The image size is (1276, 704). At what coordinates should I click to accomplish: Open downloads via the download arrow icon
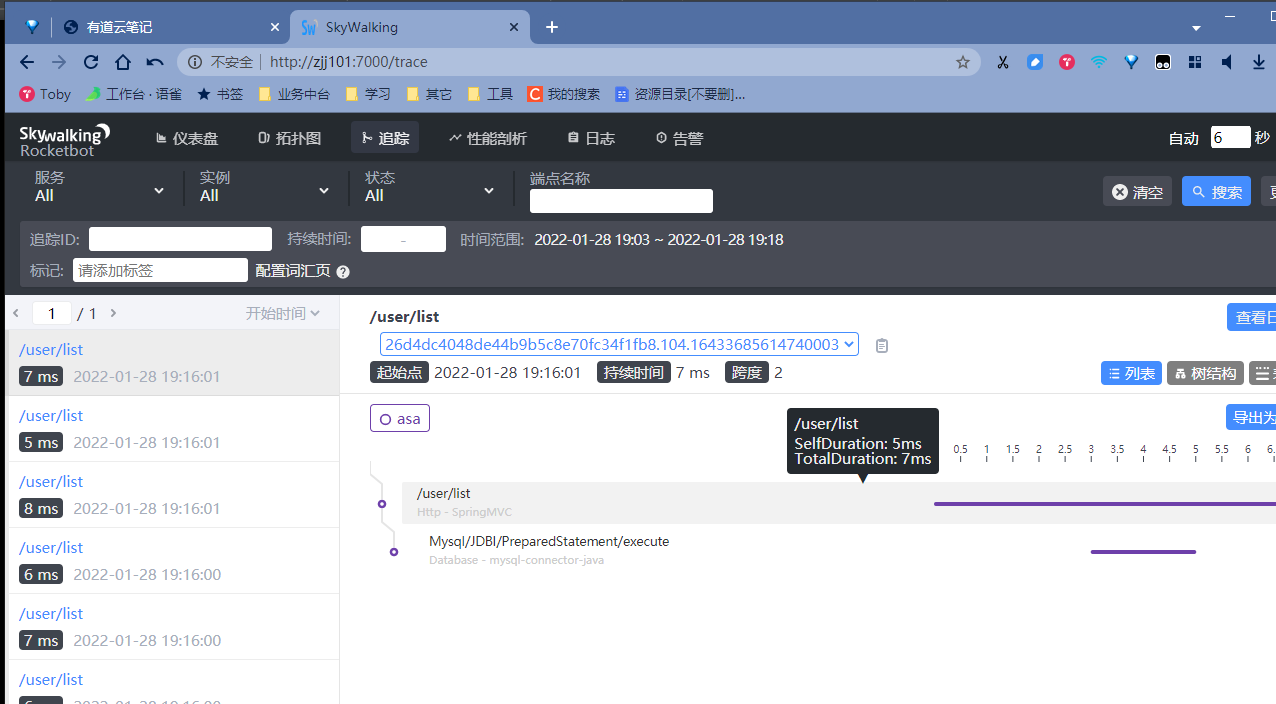(x=1259, y=62)
